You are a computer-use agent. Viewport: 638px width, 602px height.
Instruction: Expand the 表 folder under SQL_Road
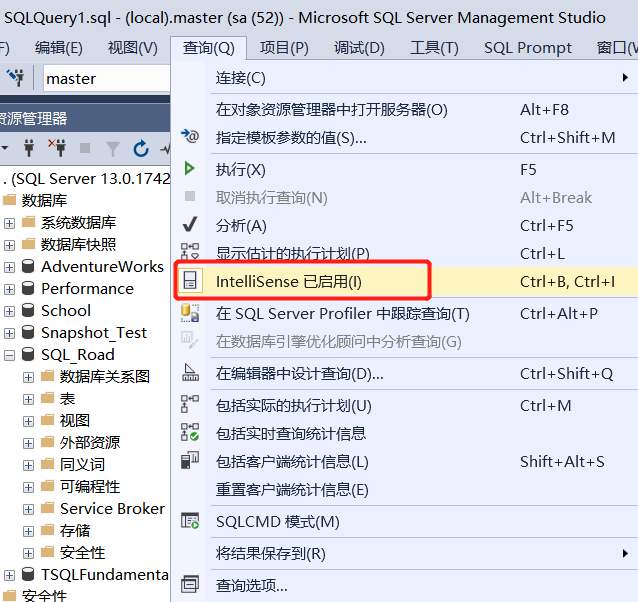(28, 399)
